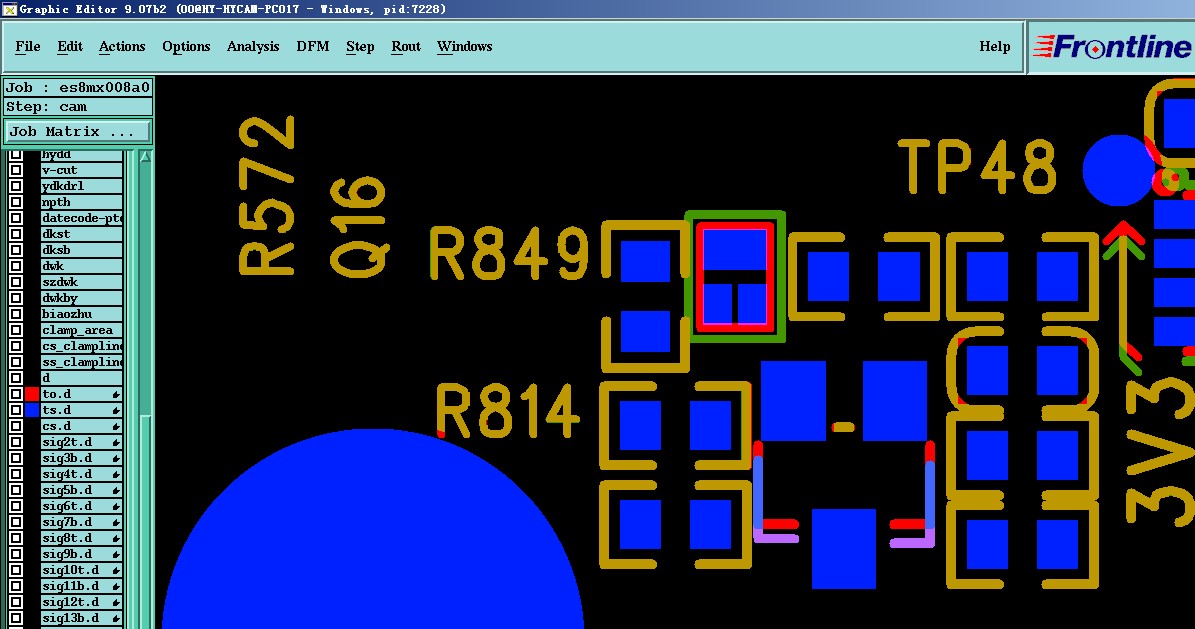This screenshot has width=1195, height=629.
Task: Select the datecode-pt layer name
Action: (x=82, y=218)
